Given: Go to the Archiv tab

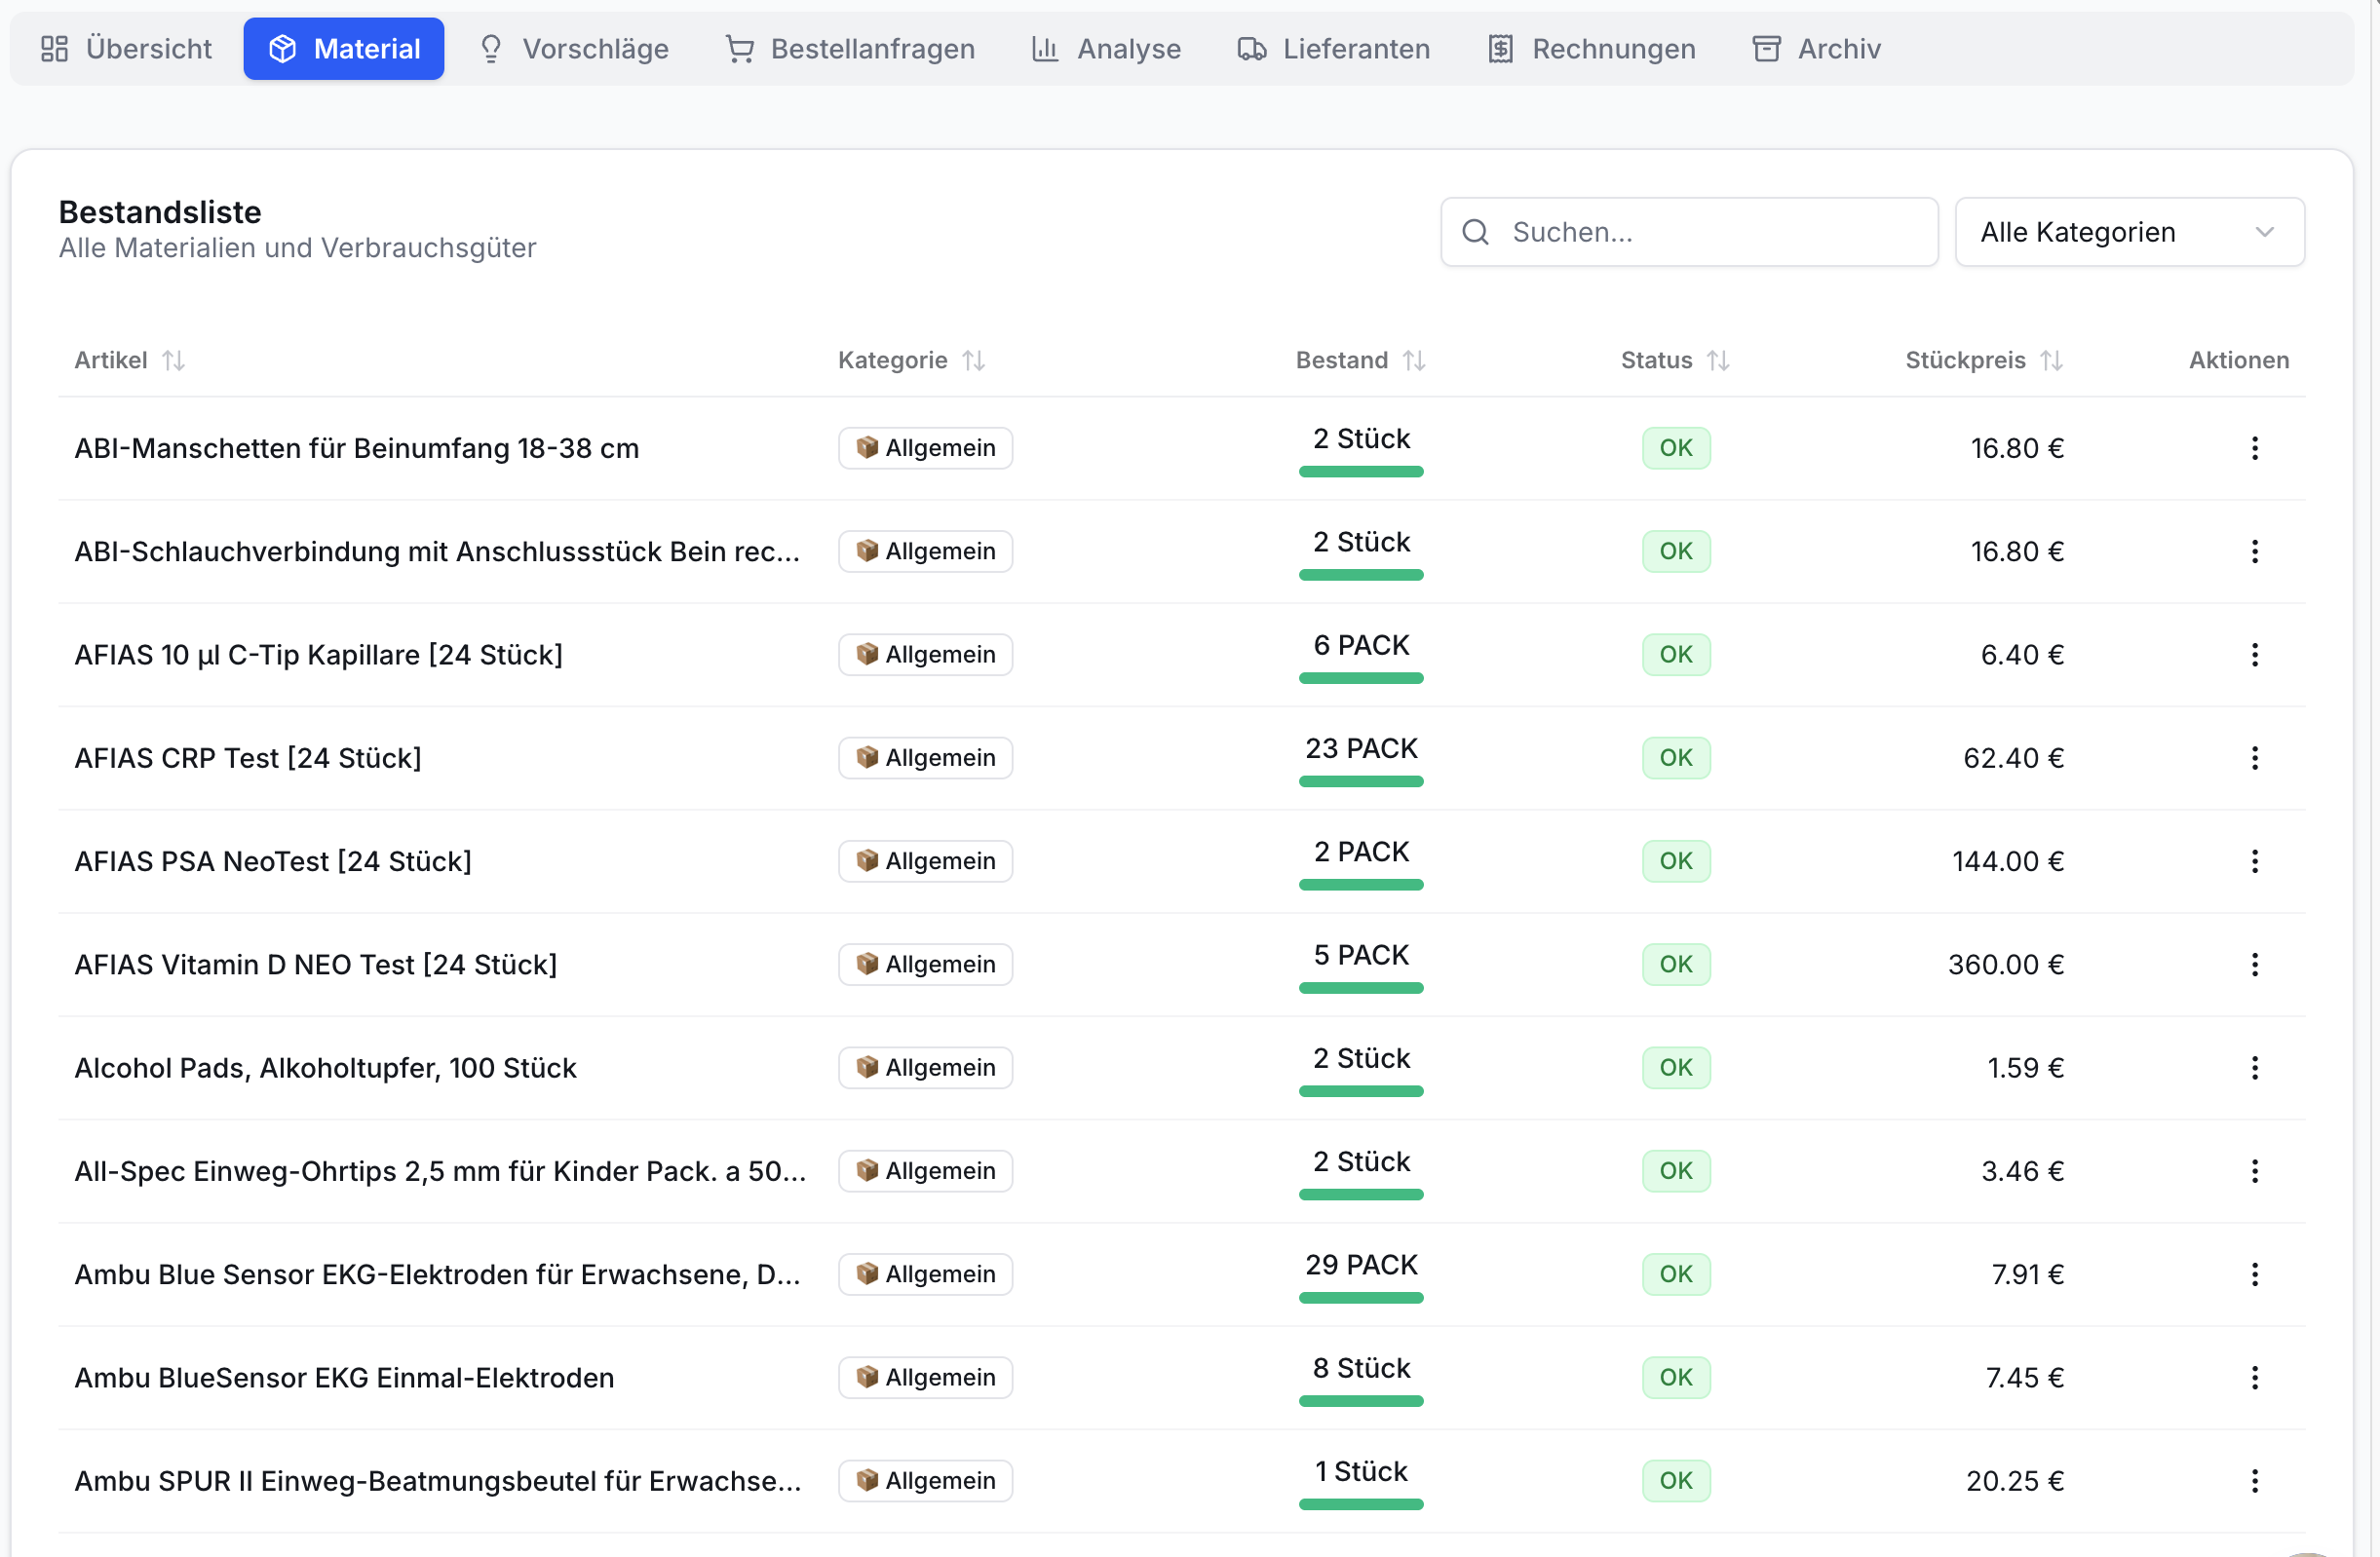Looking at the screenshot, I should (x=1816, y=49).
